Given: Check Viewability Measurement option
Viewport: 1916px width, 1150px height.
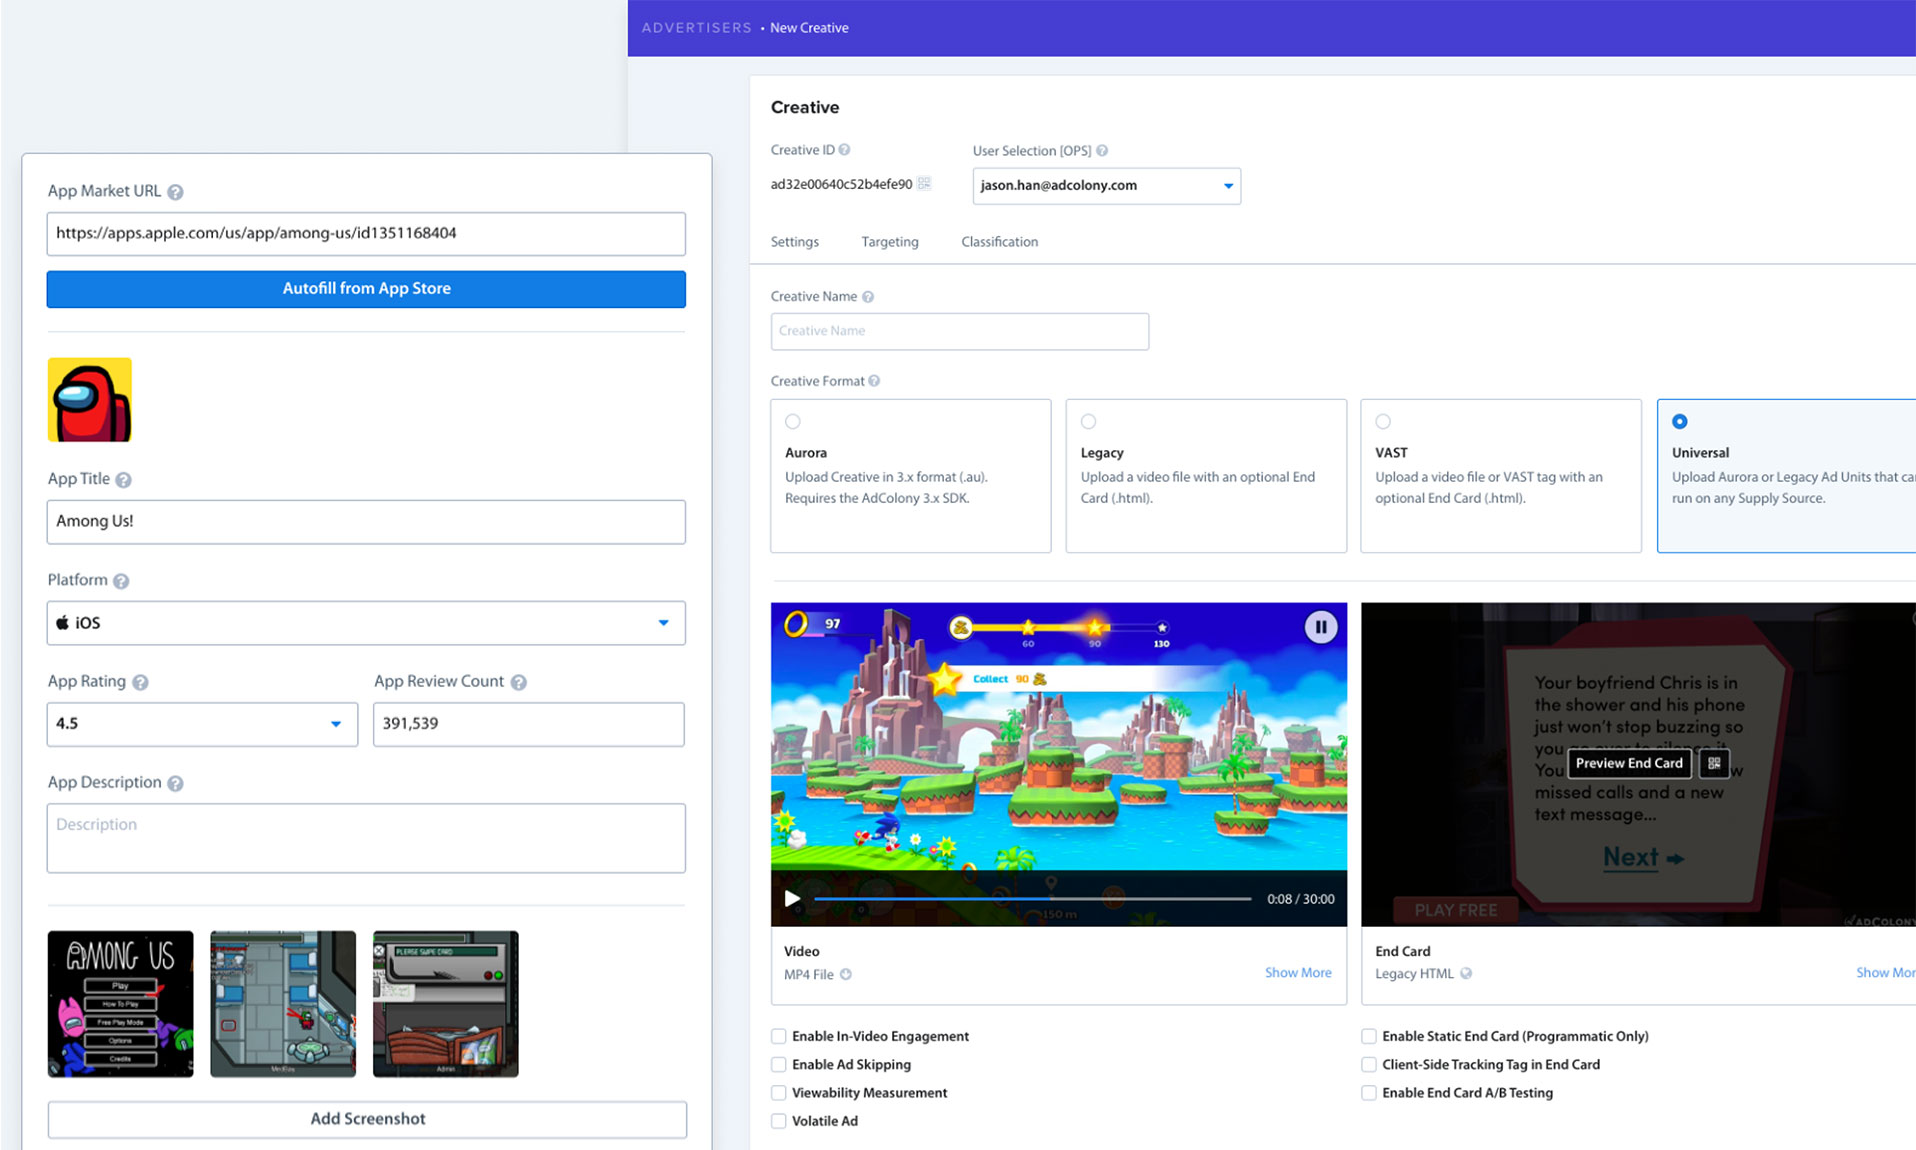Looking at the screenshot, I should click(779, 1093).
